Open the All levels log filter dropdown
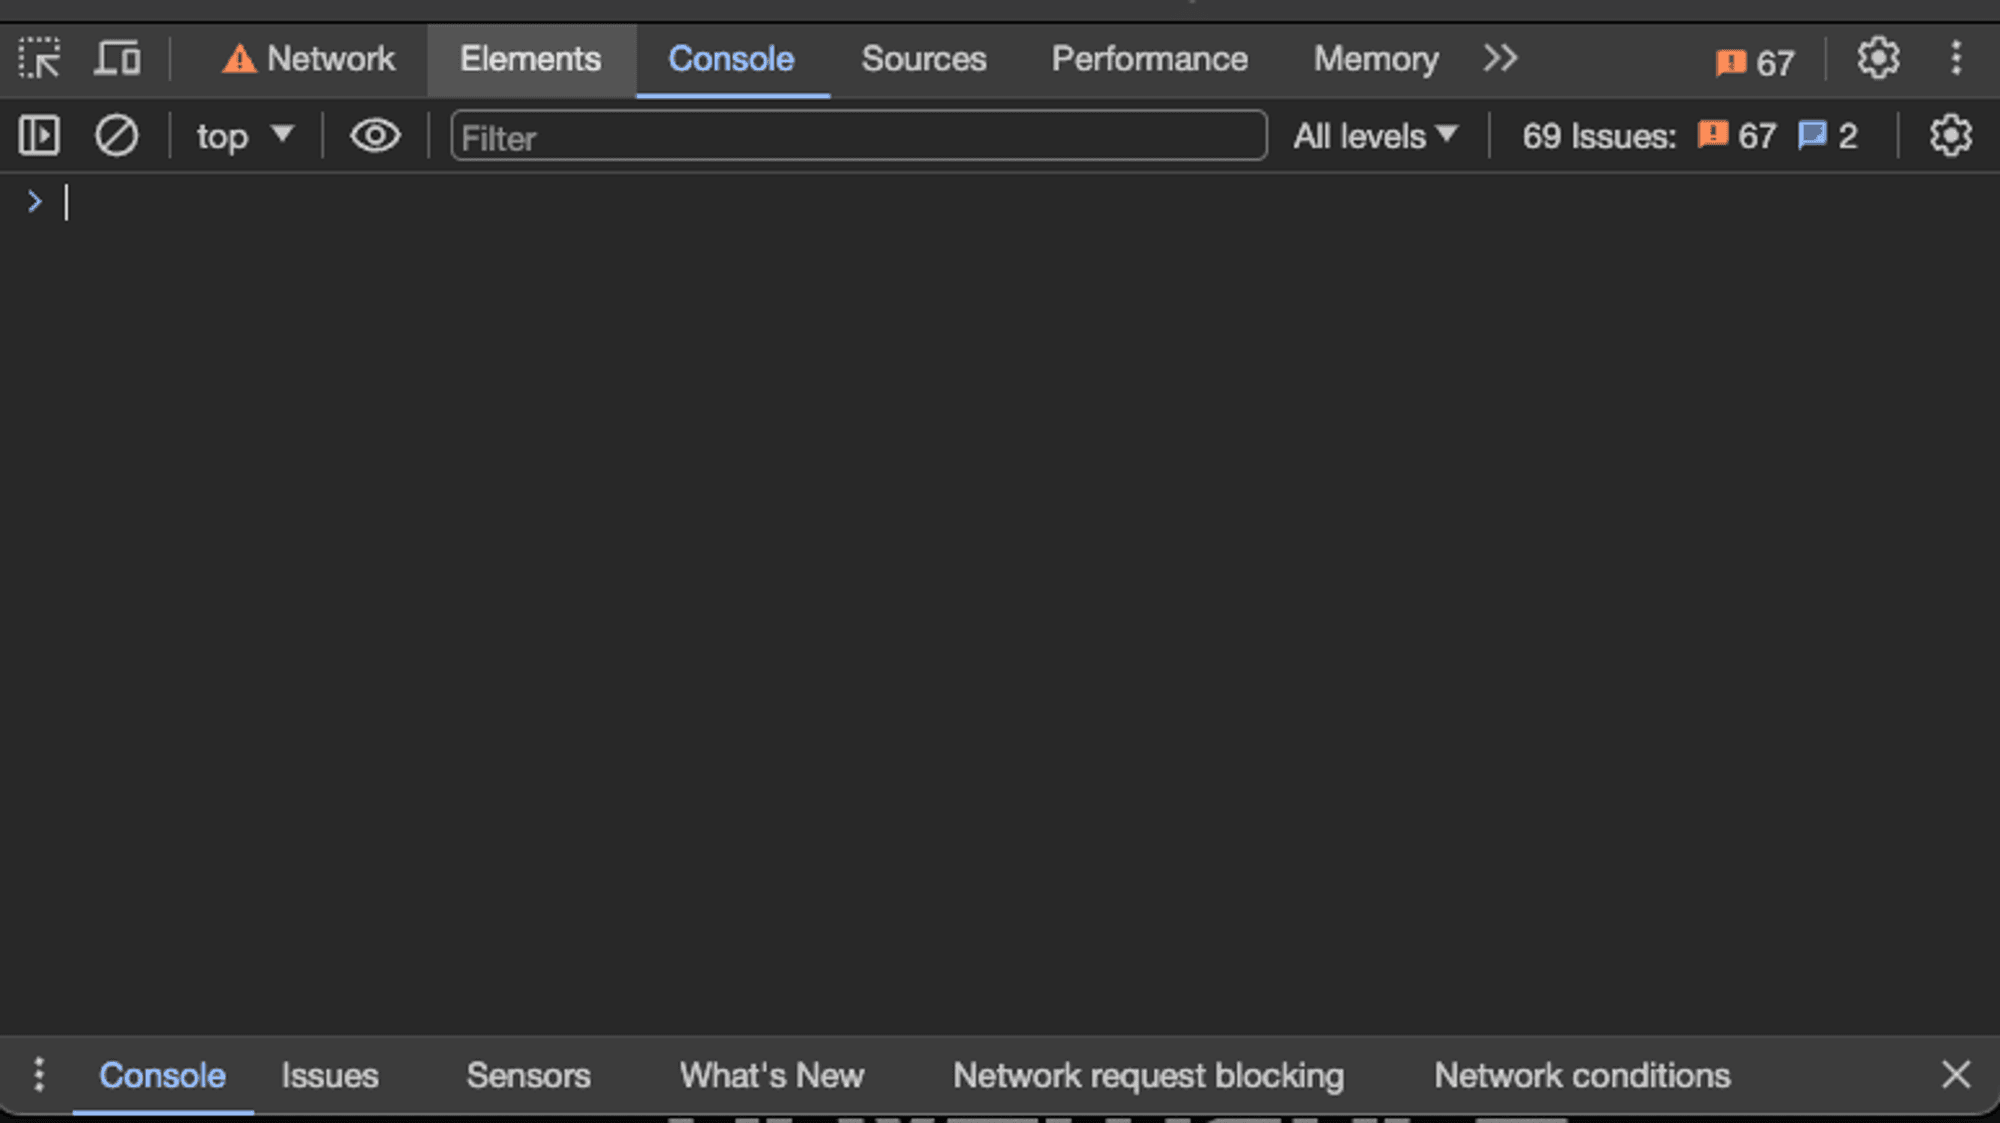 coord(1374,136)
